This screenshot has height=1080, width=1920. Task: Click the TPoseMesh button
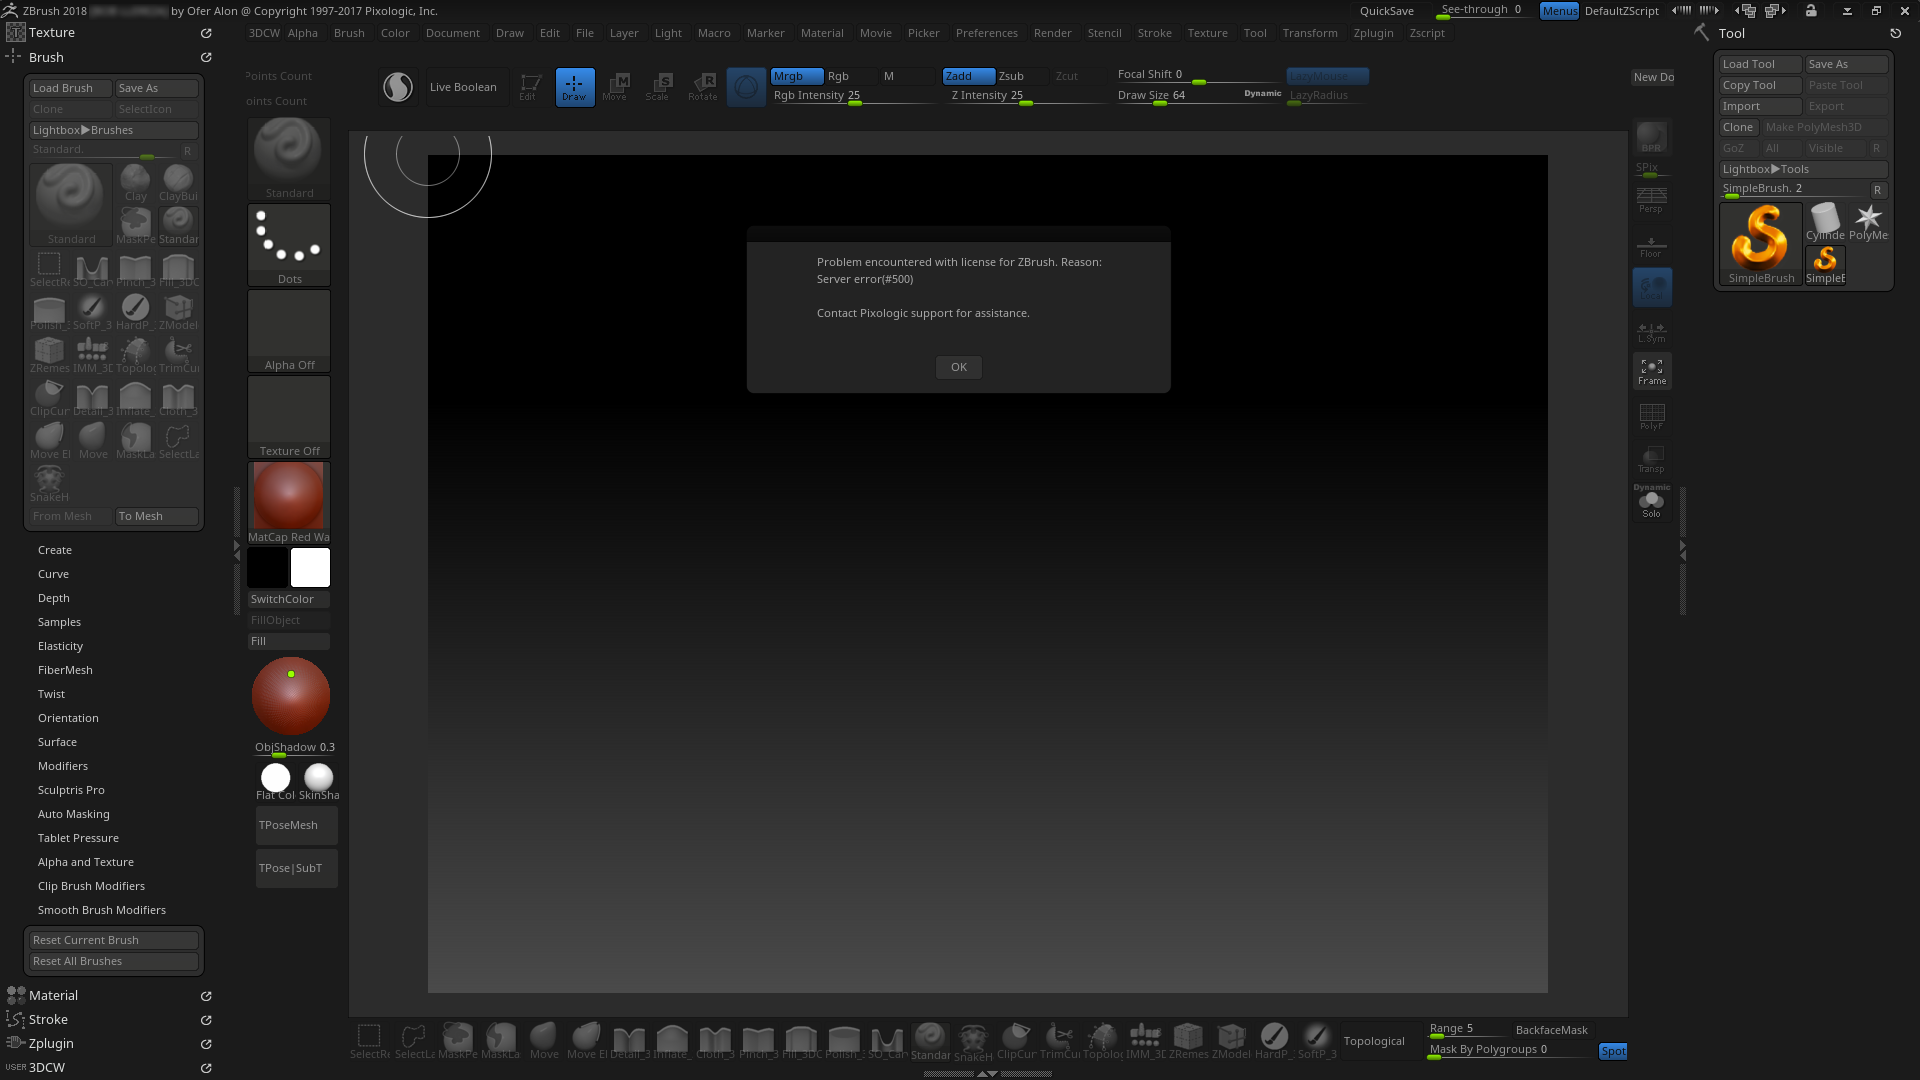tap(296, 825)
